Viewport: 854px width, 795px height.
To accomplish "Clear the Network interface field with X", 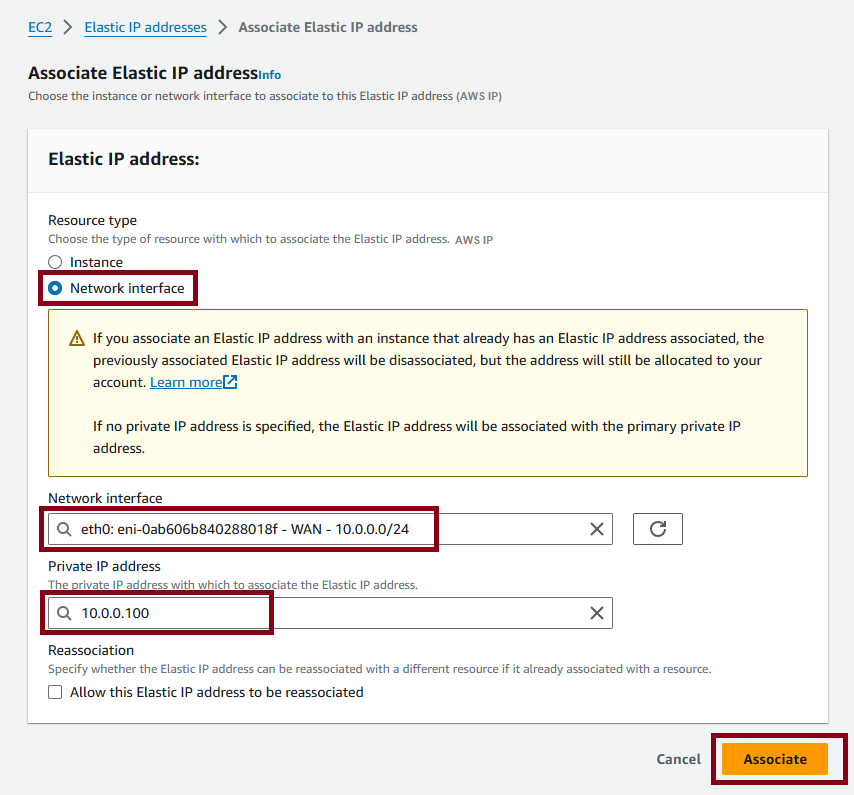I will pos(596,529).
